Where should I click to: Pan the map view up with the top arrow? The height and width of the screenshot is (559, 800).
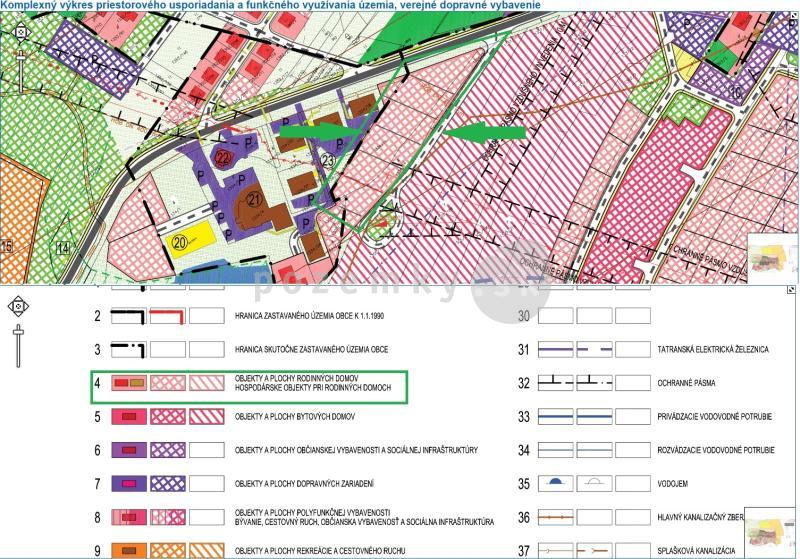pos(21,24)
